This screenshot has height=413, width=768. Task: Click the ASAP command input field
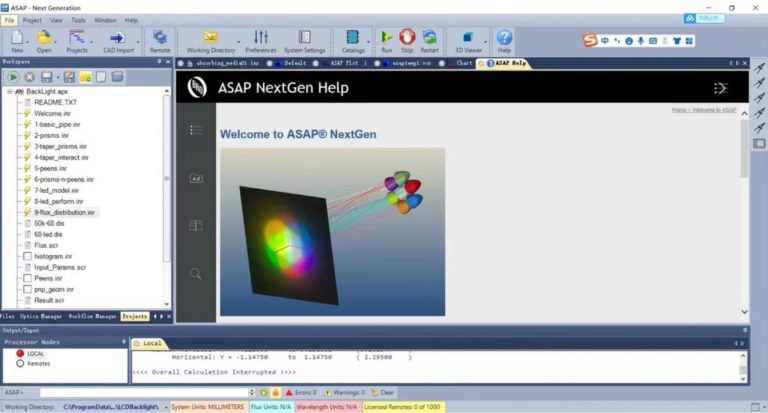pos(144,392)
